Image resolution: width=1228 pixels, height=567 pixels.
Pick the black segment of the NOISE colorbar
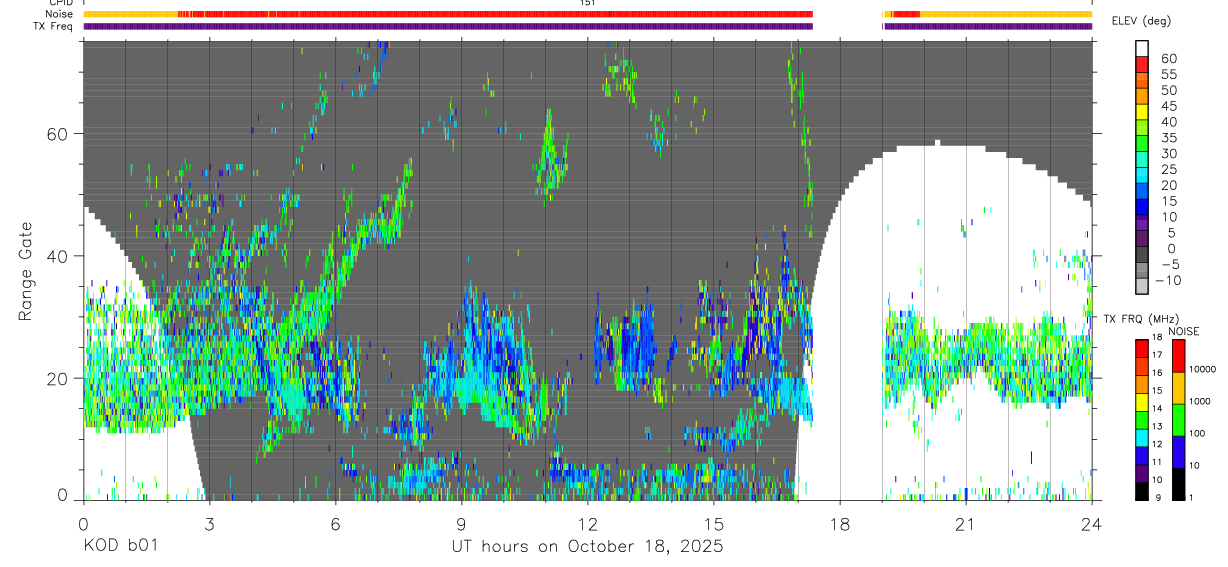point(1179,483)
